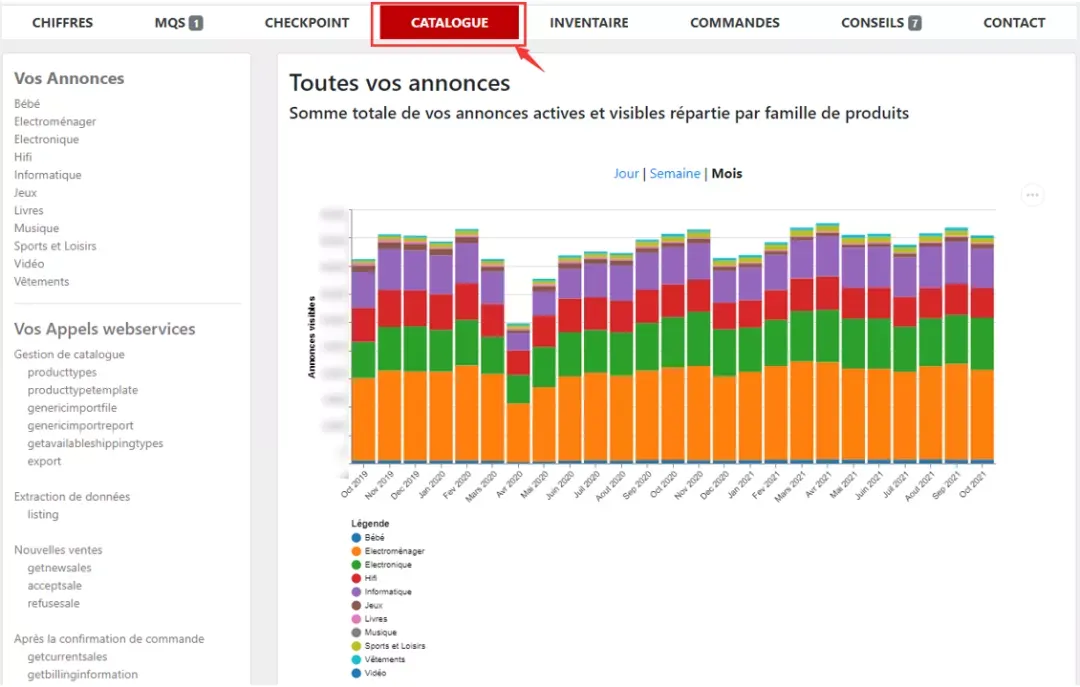This screenshot has height=687, width=1080.
Task: Click the MQS notification badge
Action: (x=196, y=23)
